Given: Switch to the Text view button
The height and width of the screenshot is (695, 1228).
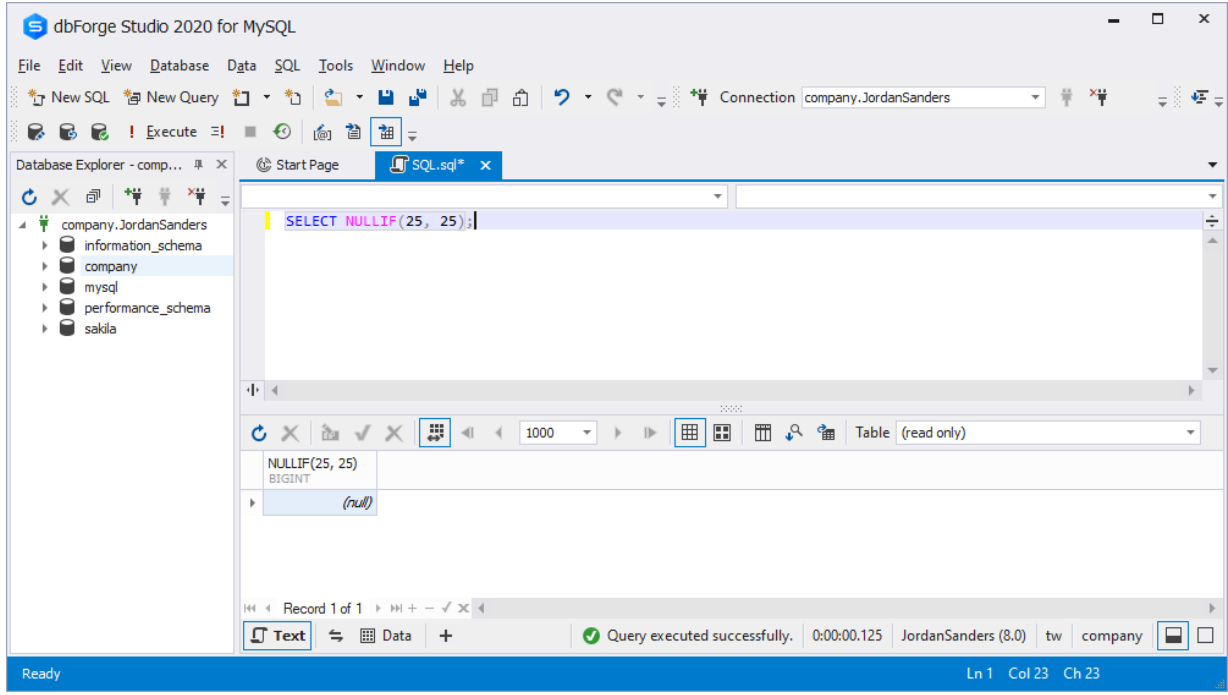Looking at the screenshot, I should [278, 635].
